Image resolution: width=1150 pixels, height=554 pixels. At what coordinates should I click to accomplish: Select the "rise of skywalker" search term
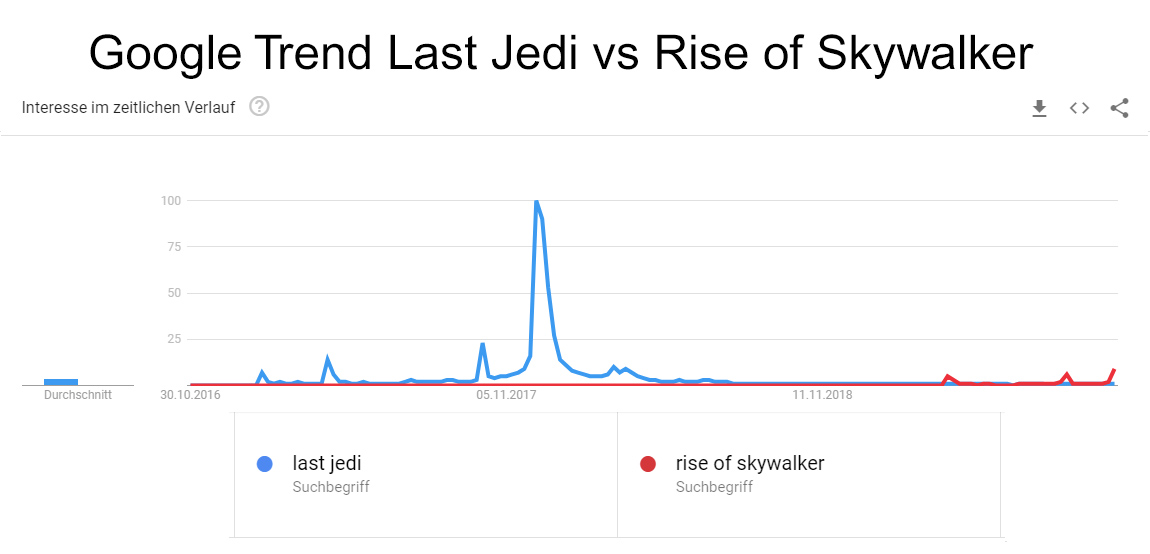point(750,463)
